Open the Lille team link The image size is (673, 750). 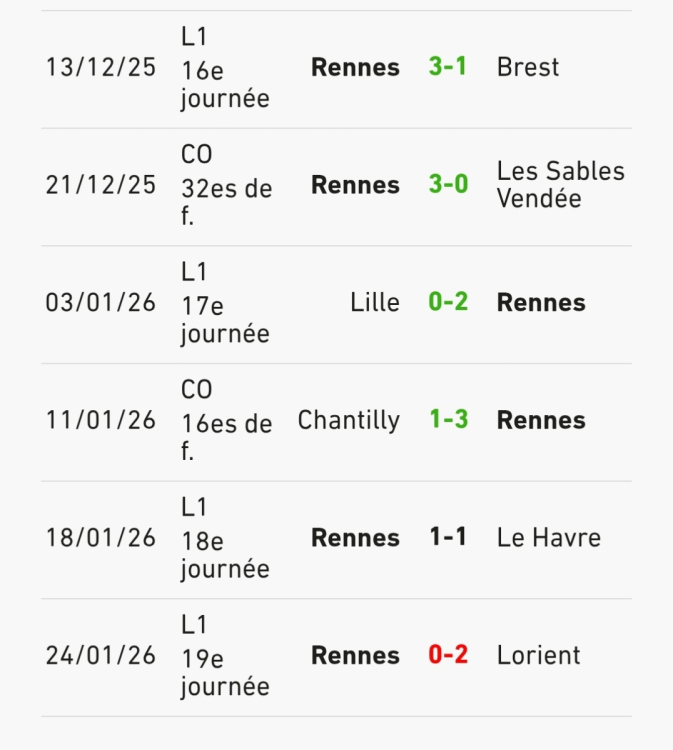375,302
